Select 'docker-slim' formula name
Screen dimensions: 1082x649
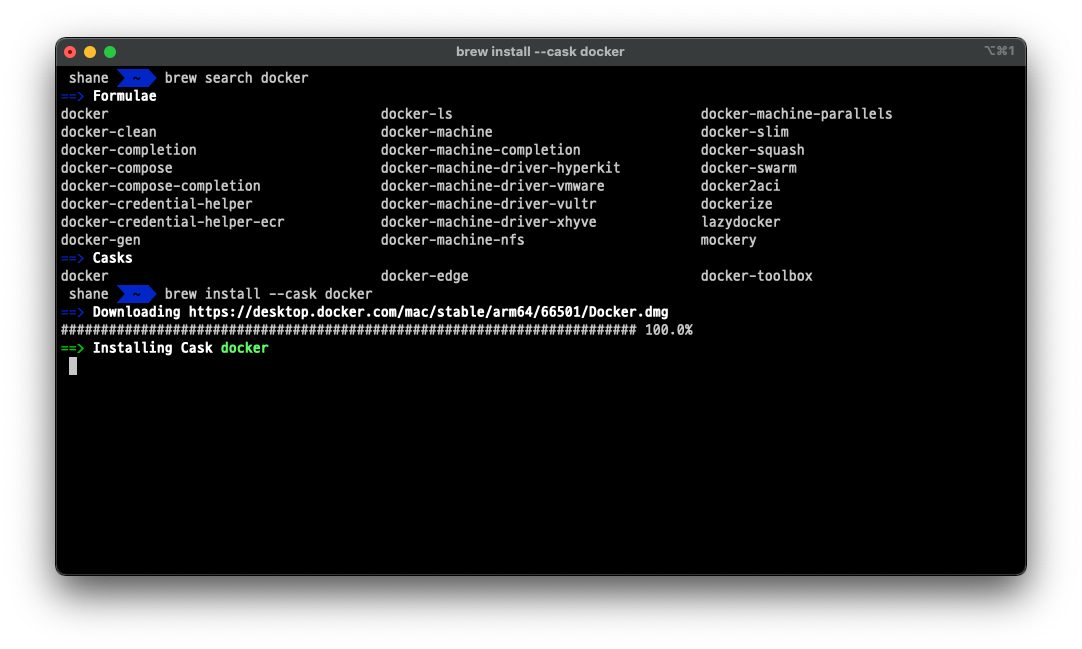[745, 132]
